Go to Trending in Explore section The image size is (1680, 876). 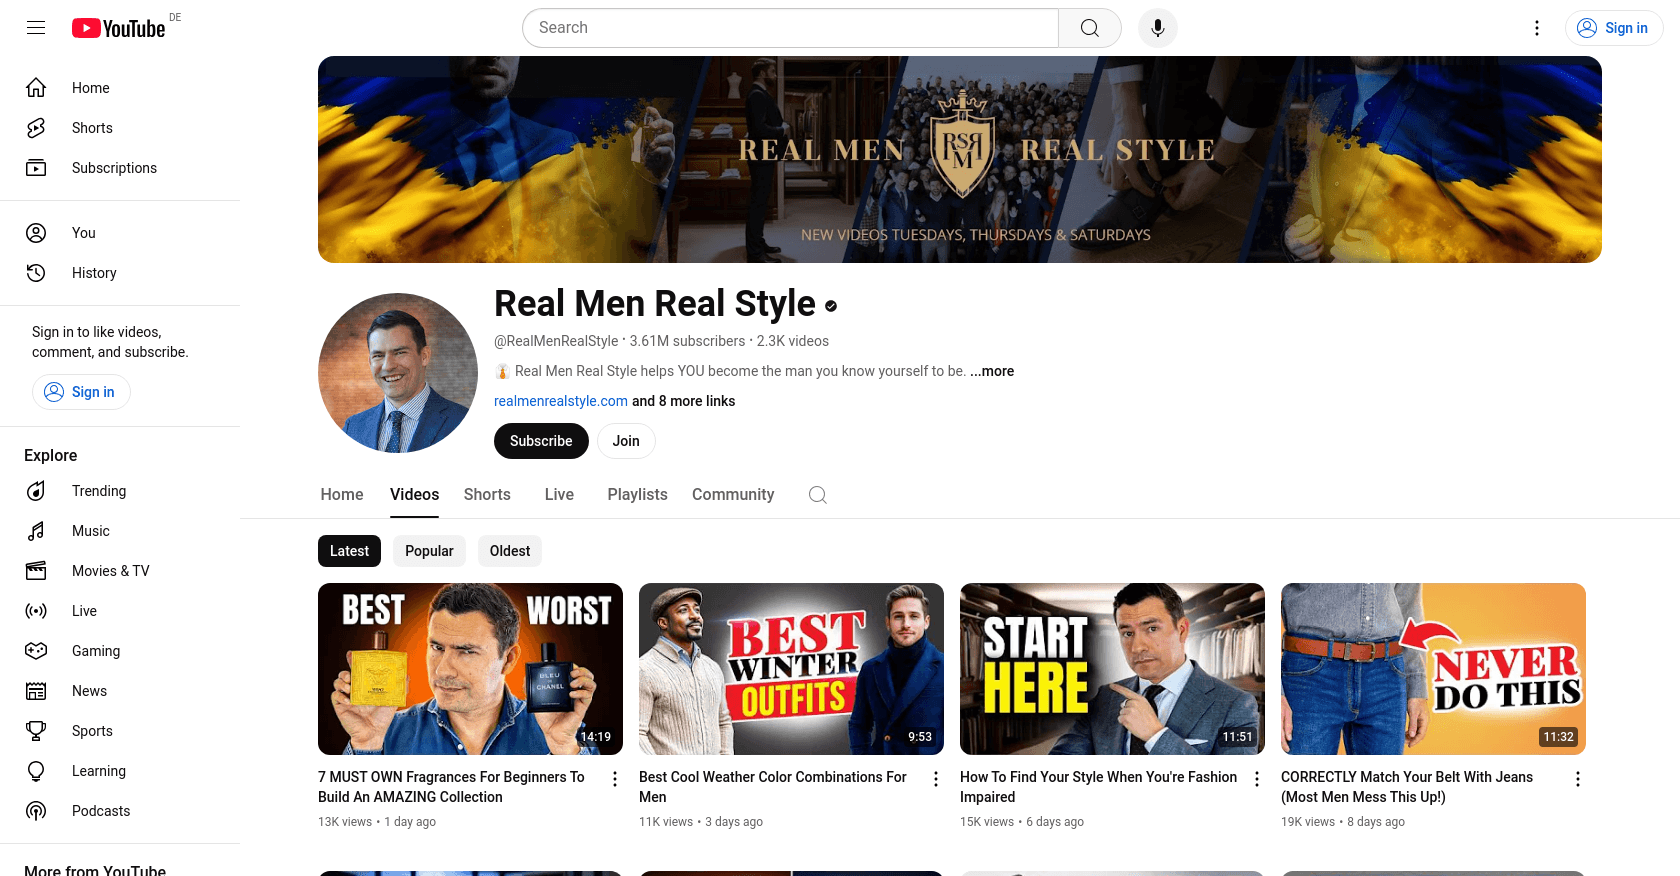[x=98, y=491]
